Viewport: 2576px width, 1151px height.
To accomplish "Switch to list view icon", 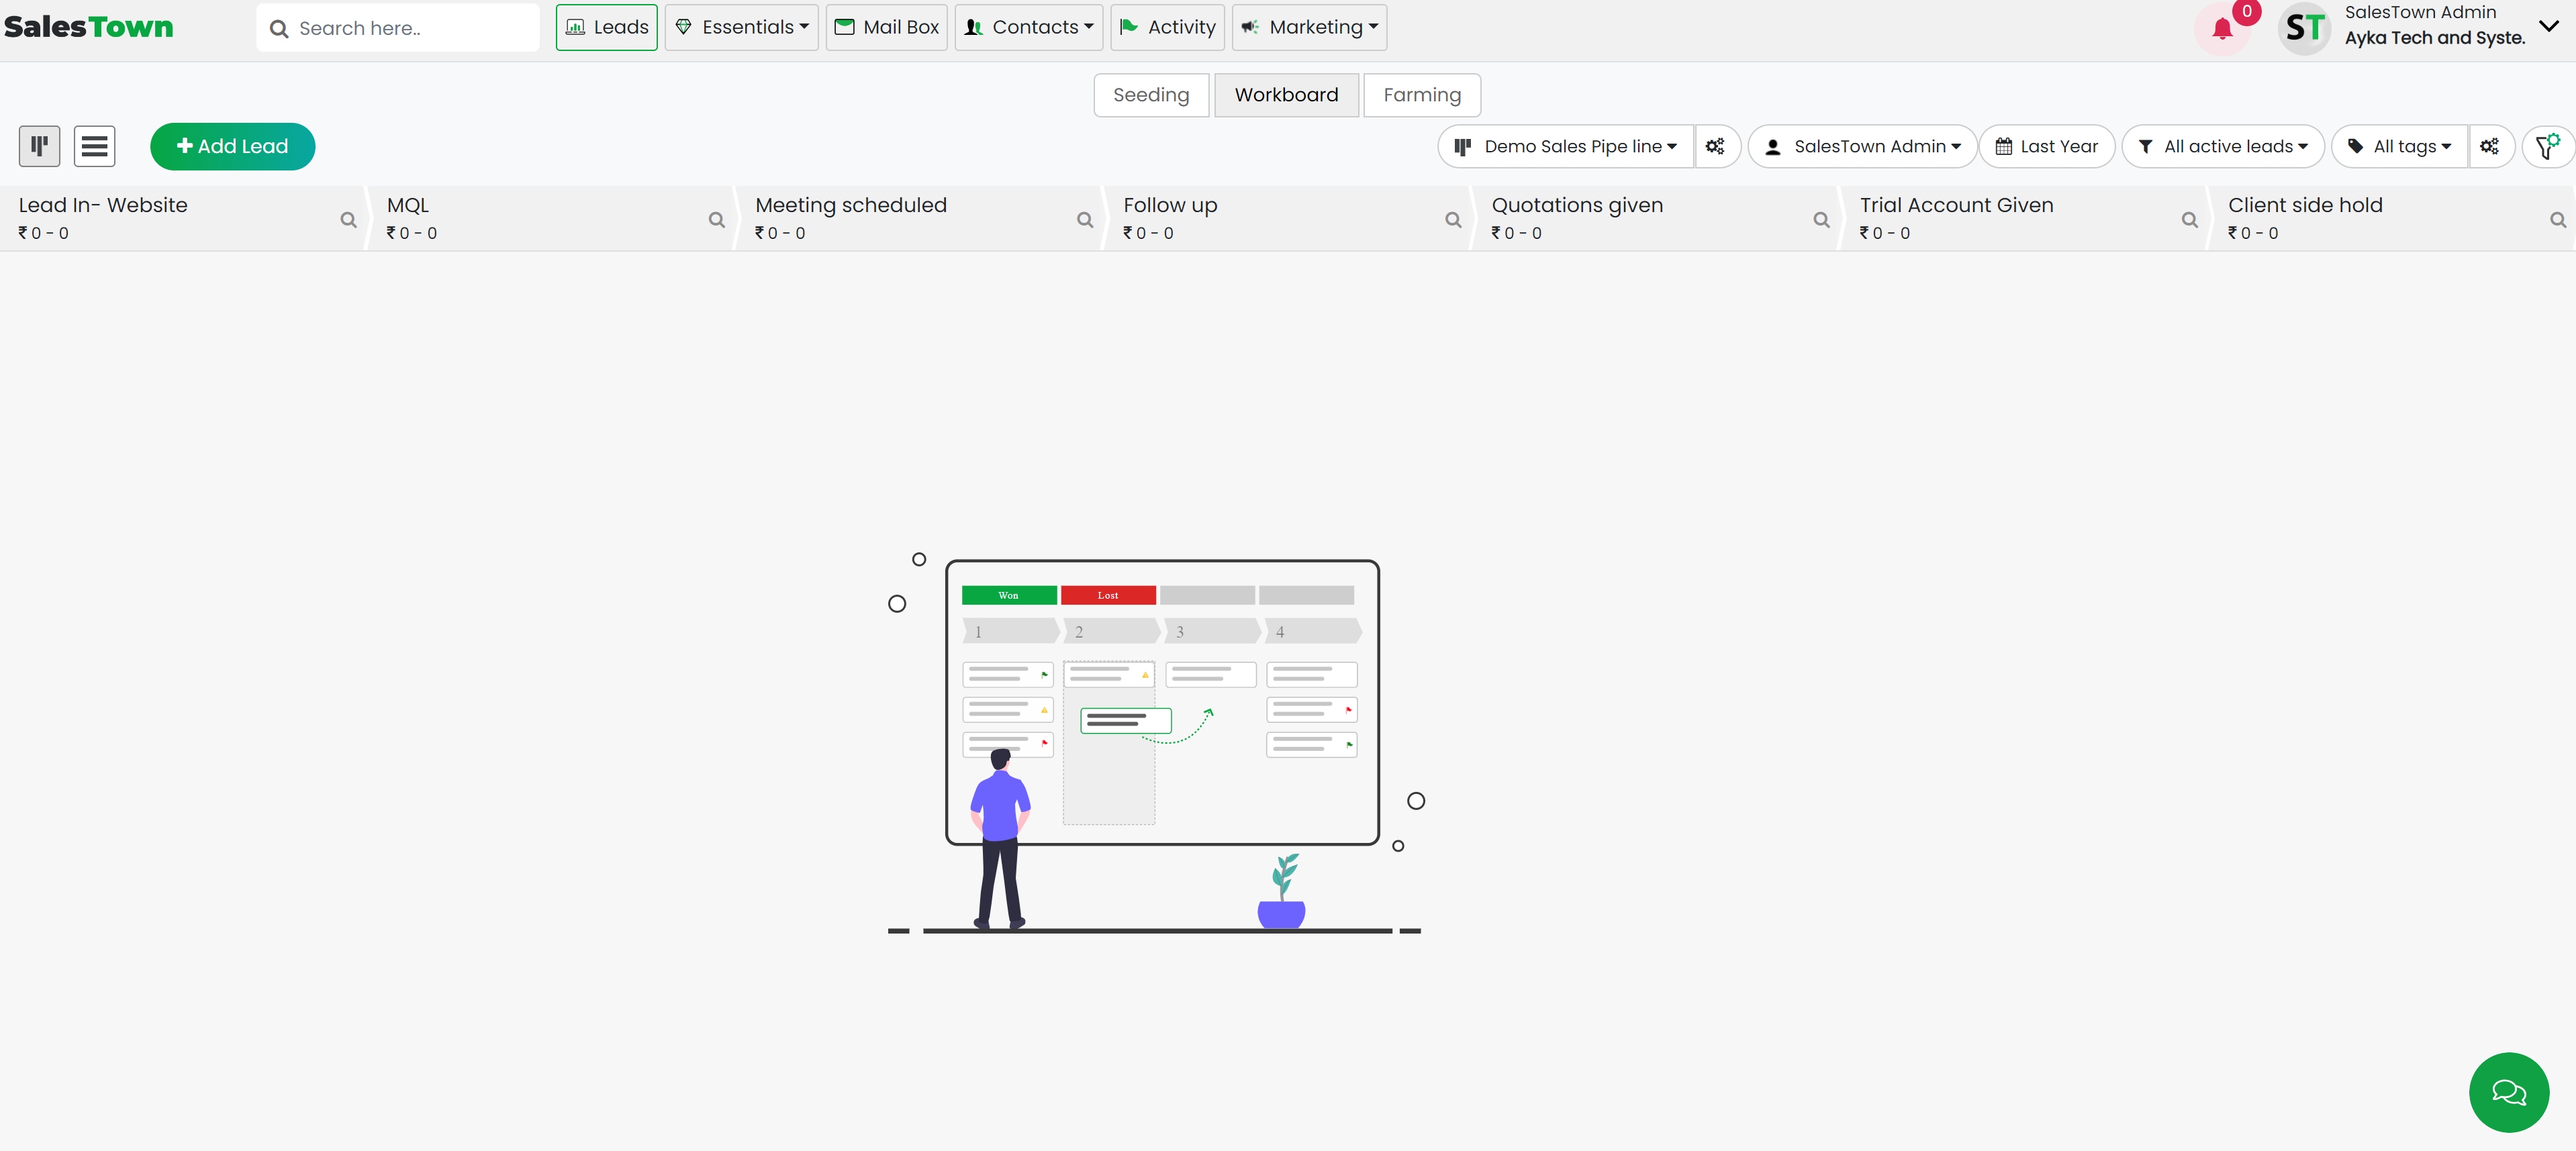I will (x=94, y=146).
